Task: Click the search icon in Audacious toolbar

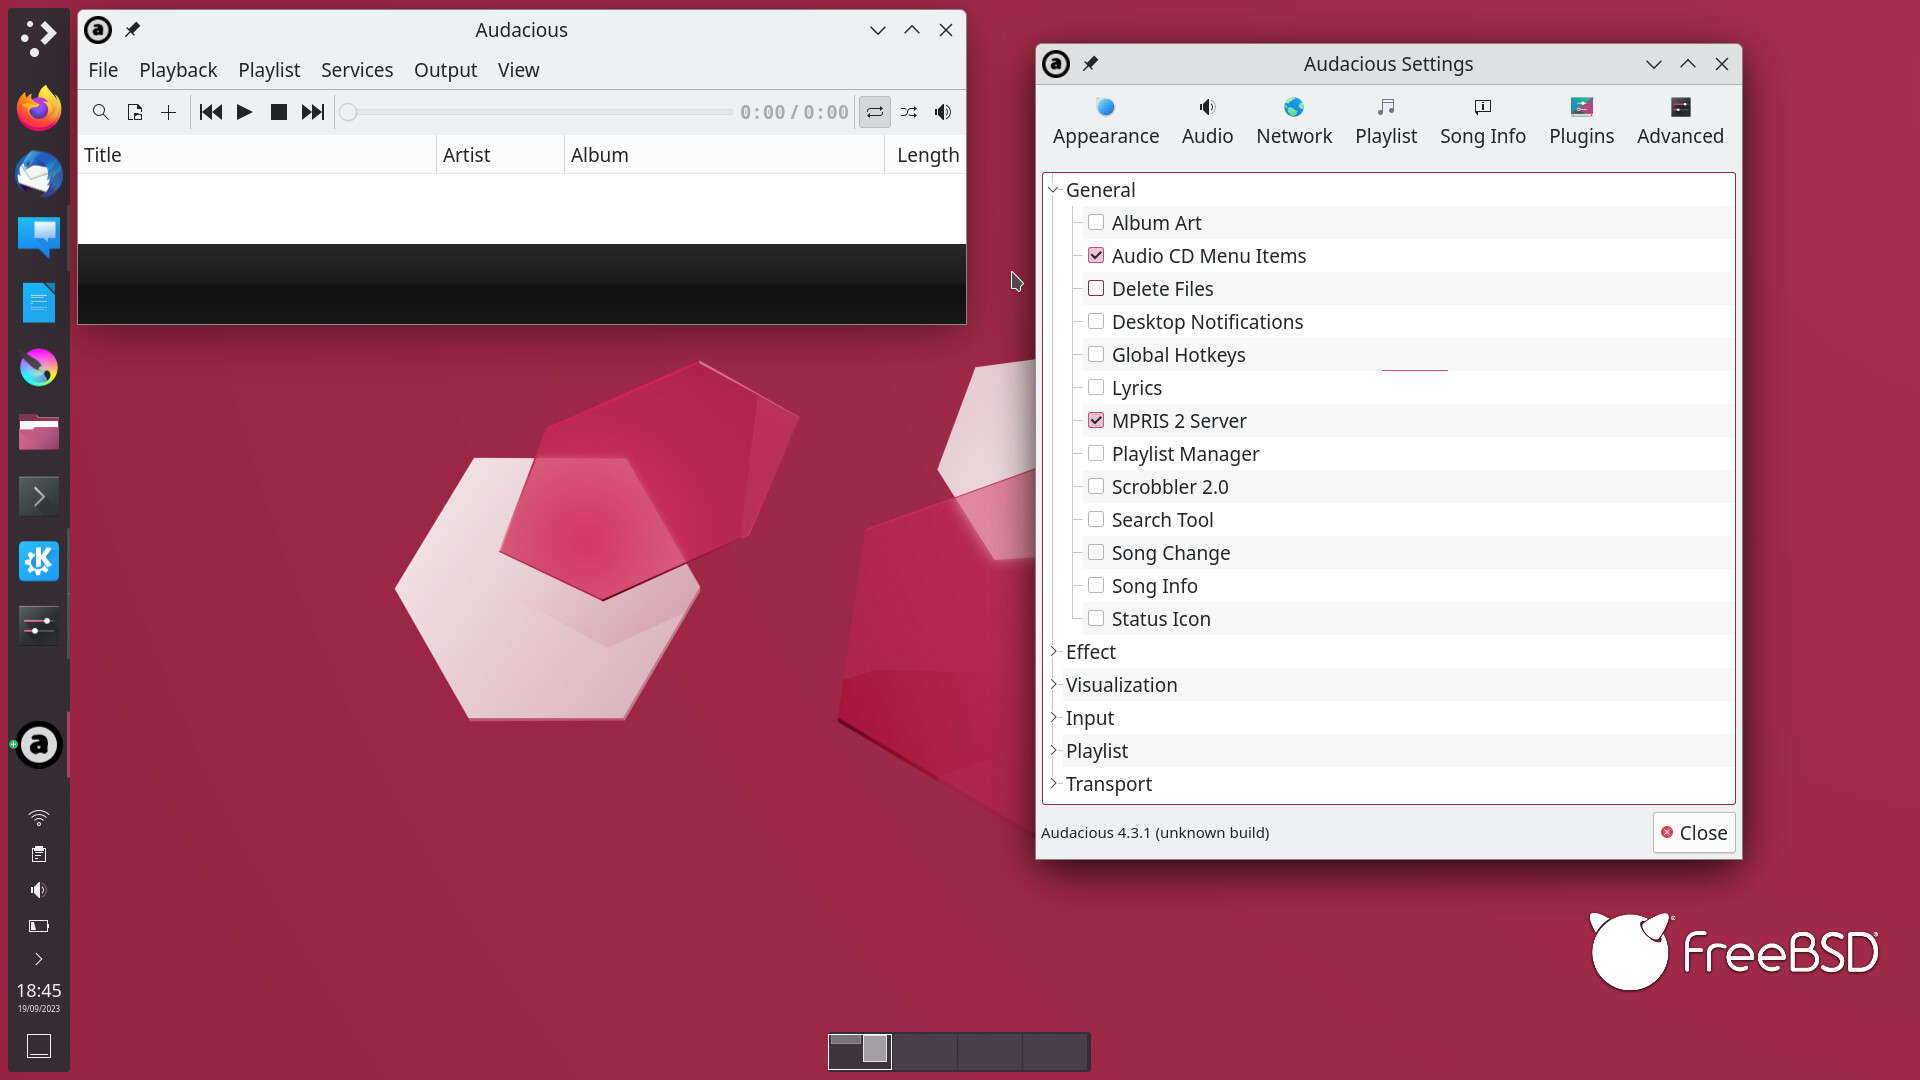Action: [100, 112]
